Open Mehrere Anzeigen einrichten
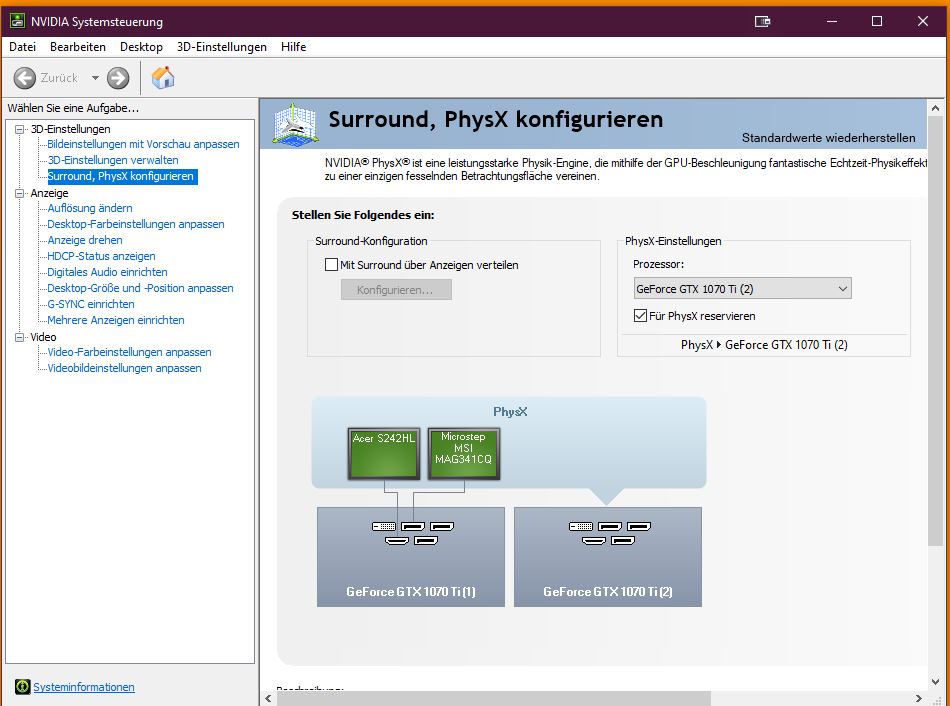Image resolution: width=950 pixels, height=706 pixels. 116,320
